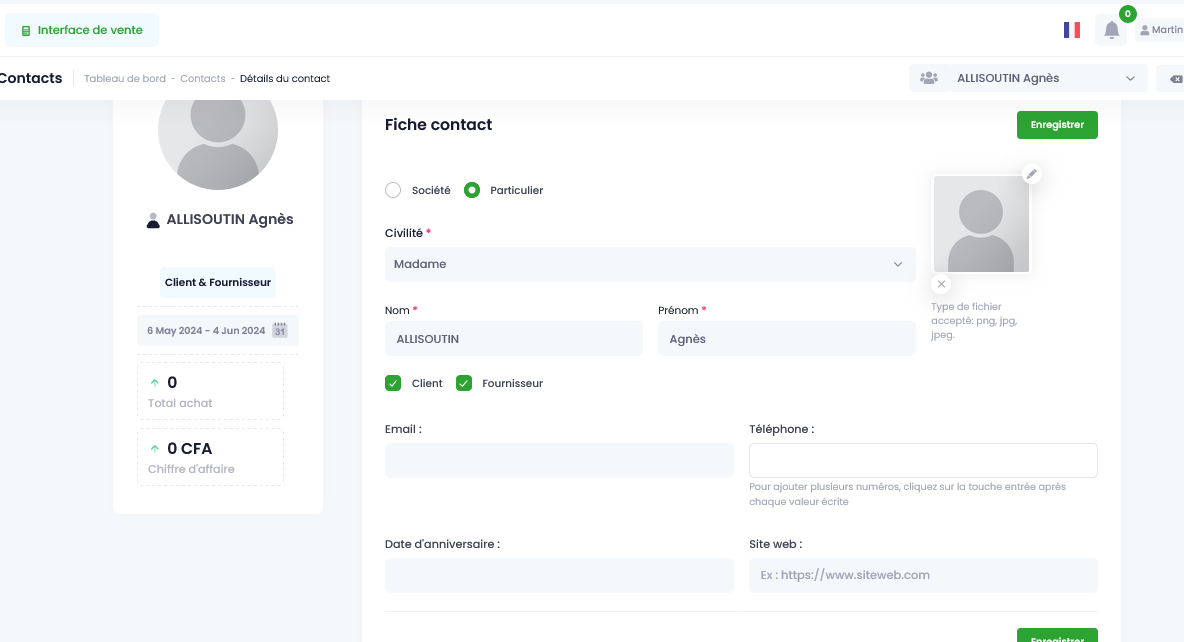Click the backspace icon at top right

tap(1176, 79)
